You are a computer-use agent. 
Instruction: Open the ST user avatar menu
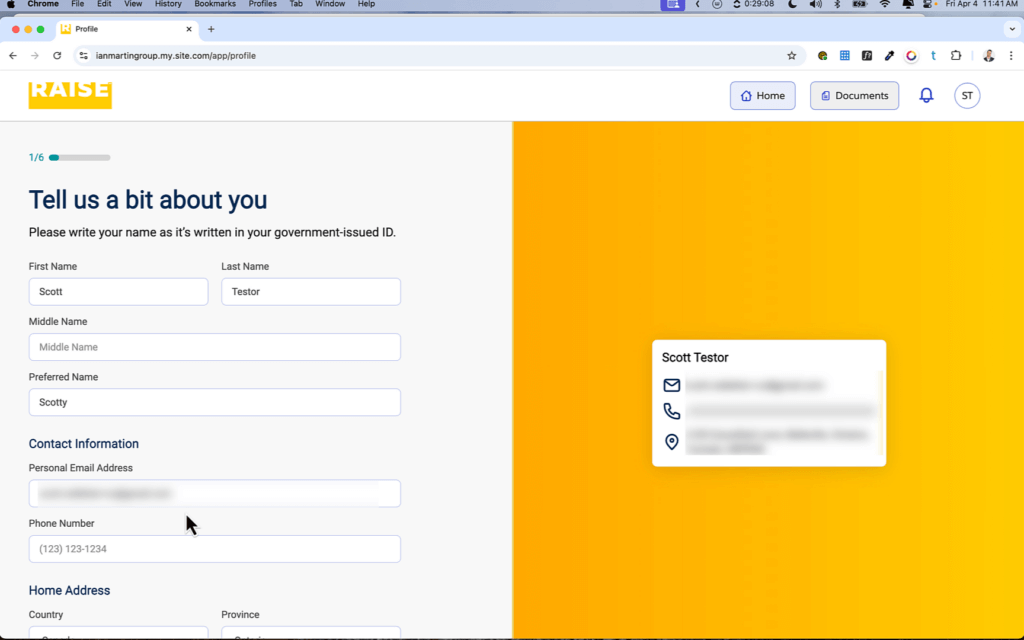967,96
